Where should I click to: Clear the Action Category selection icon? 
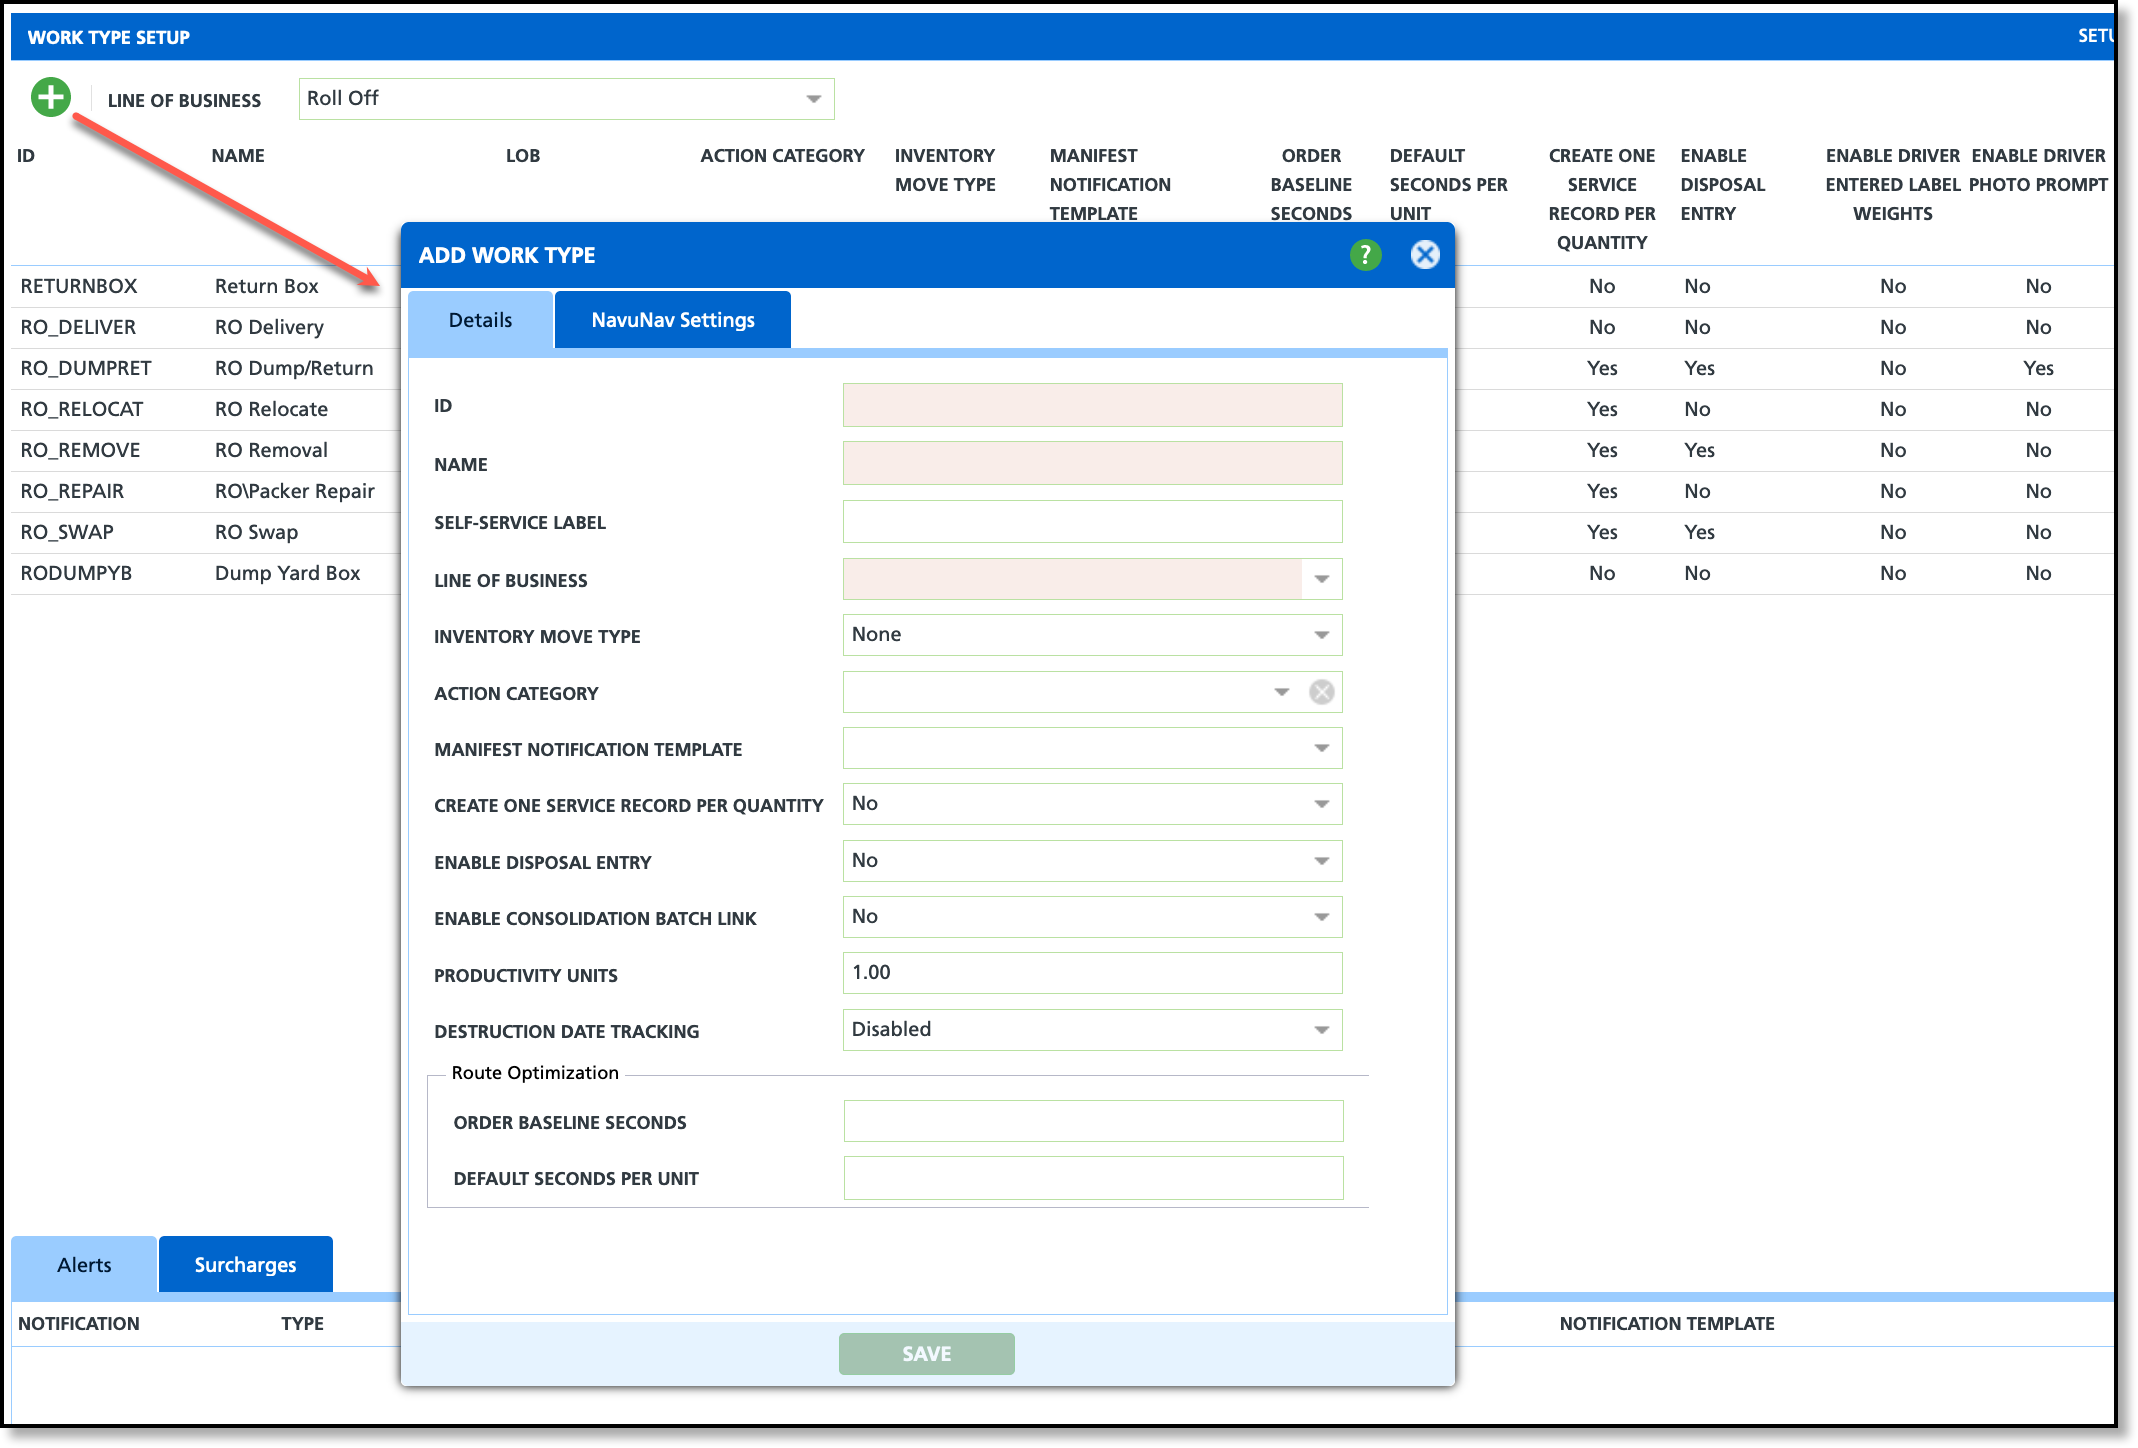[1322, 692]
